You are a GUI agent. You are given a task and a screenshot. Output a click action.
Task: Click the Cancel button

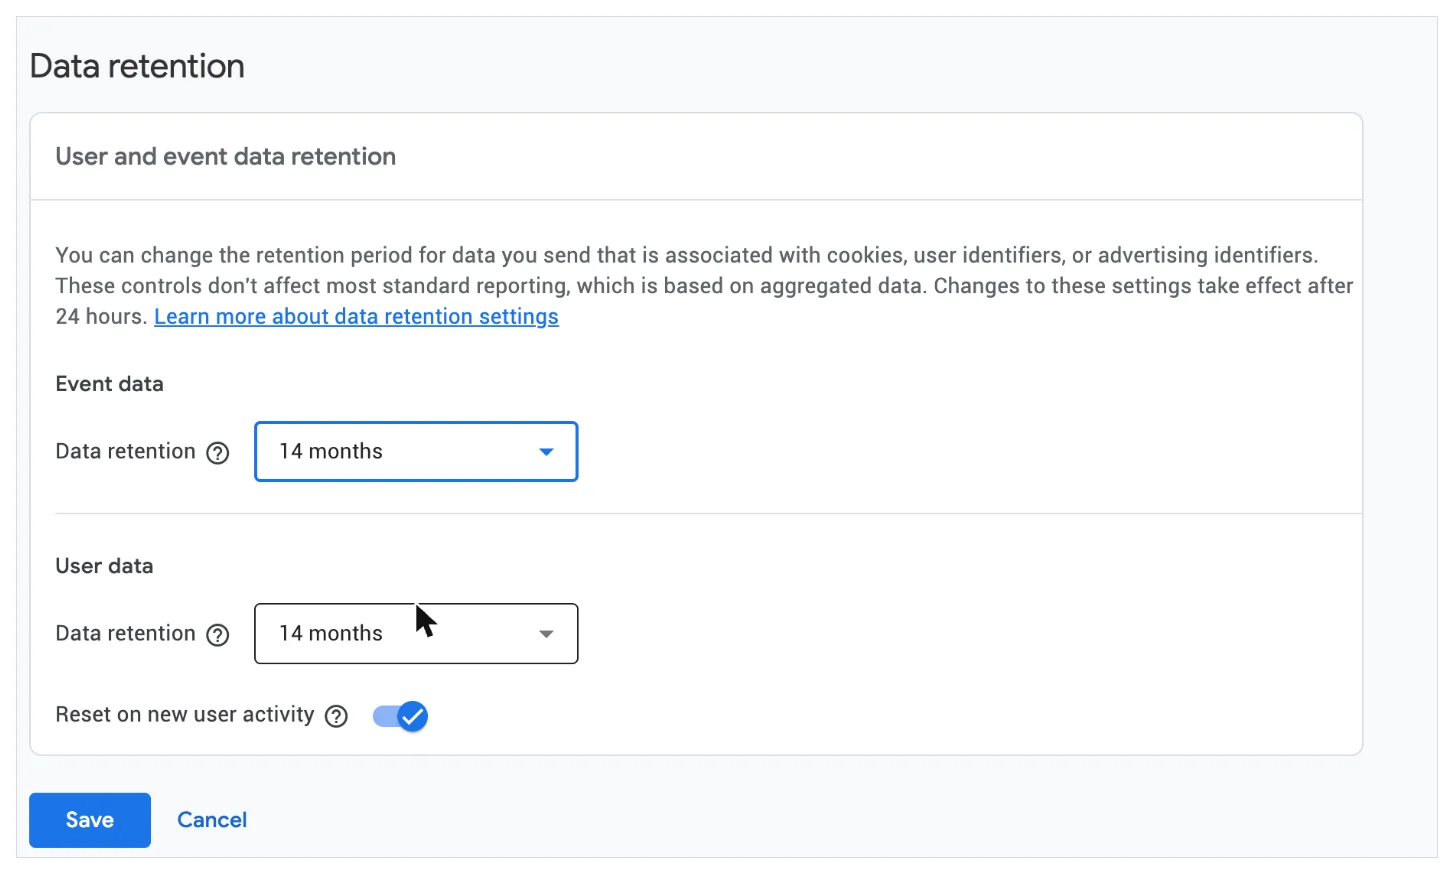click(x=212, y=820)
